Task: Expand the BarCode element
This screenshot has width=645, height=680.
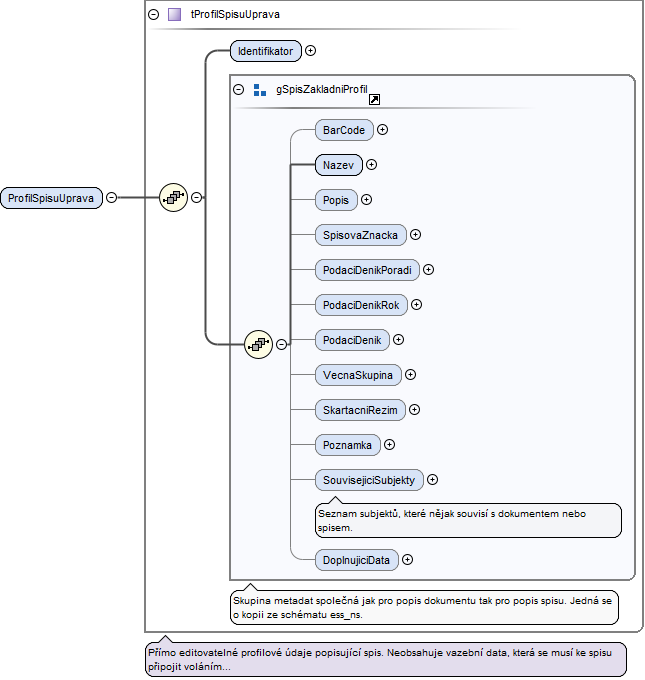Action: 383,130
